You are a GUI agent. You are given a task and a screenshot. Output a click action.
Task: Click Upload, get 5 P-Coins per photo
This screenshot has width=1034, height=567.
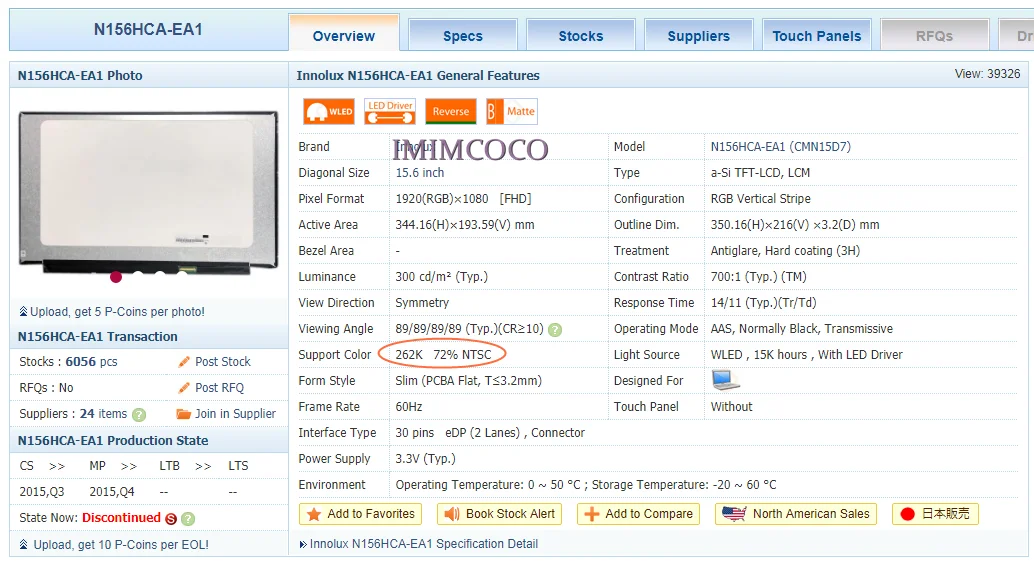click(x=117, y=312)
